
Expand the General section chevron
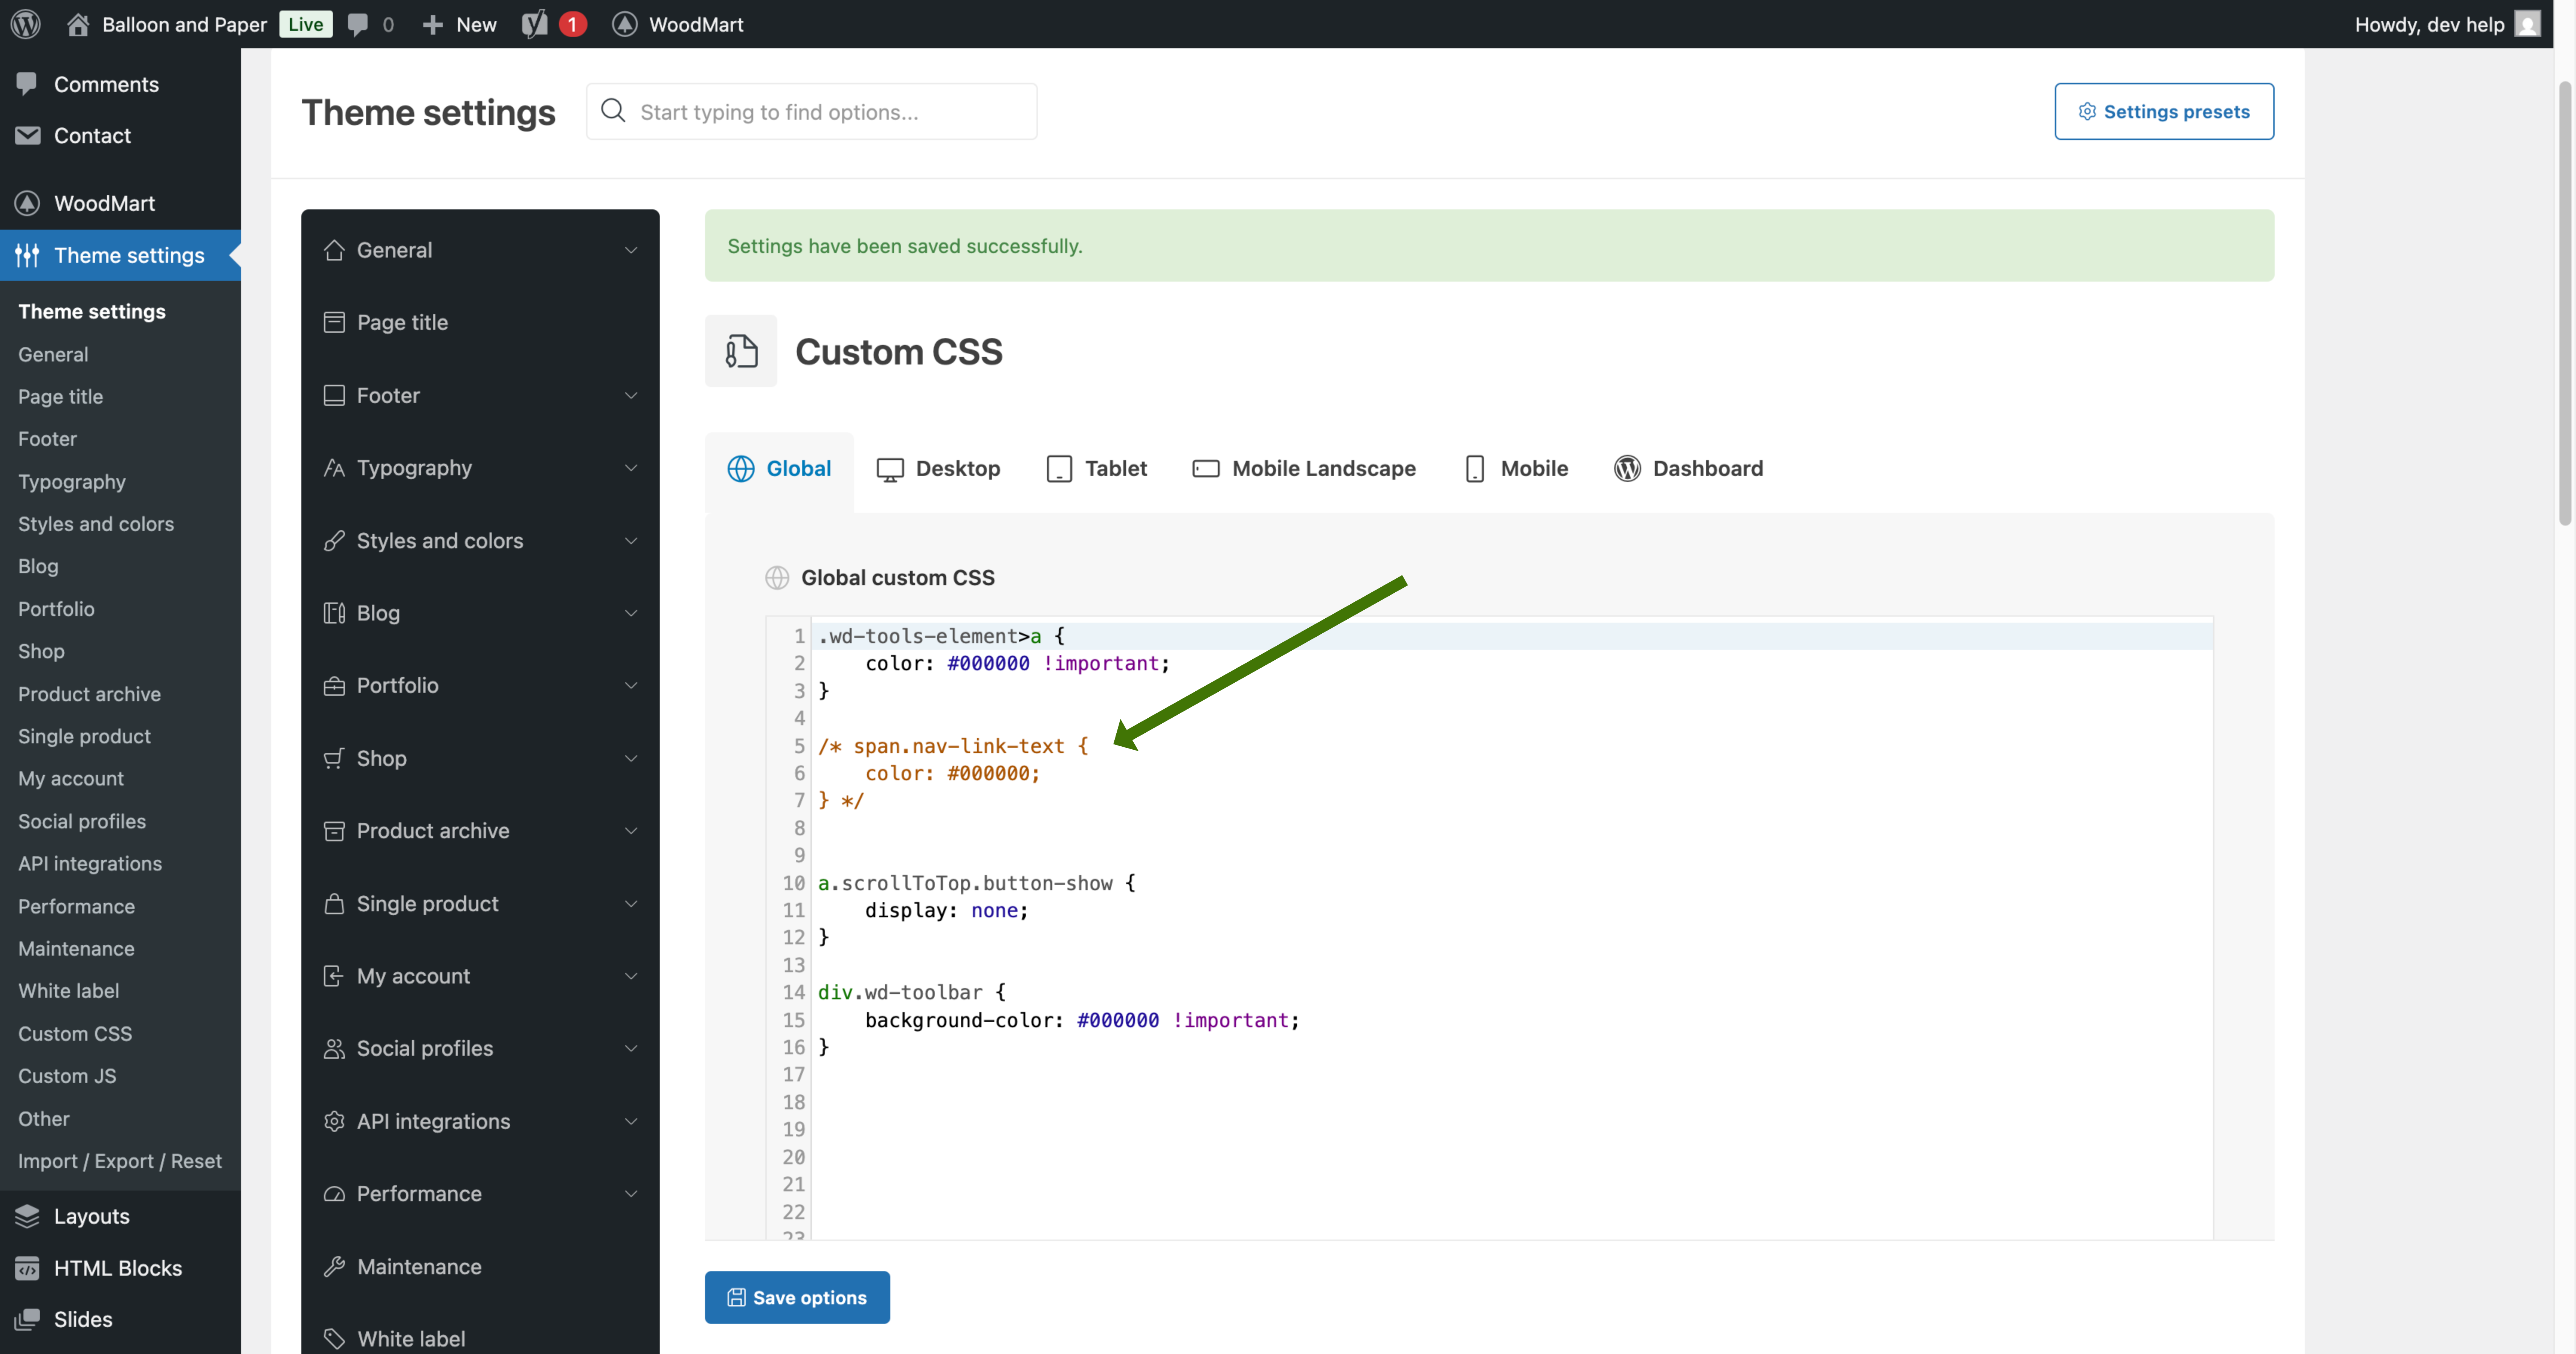tap(631, 250)
